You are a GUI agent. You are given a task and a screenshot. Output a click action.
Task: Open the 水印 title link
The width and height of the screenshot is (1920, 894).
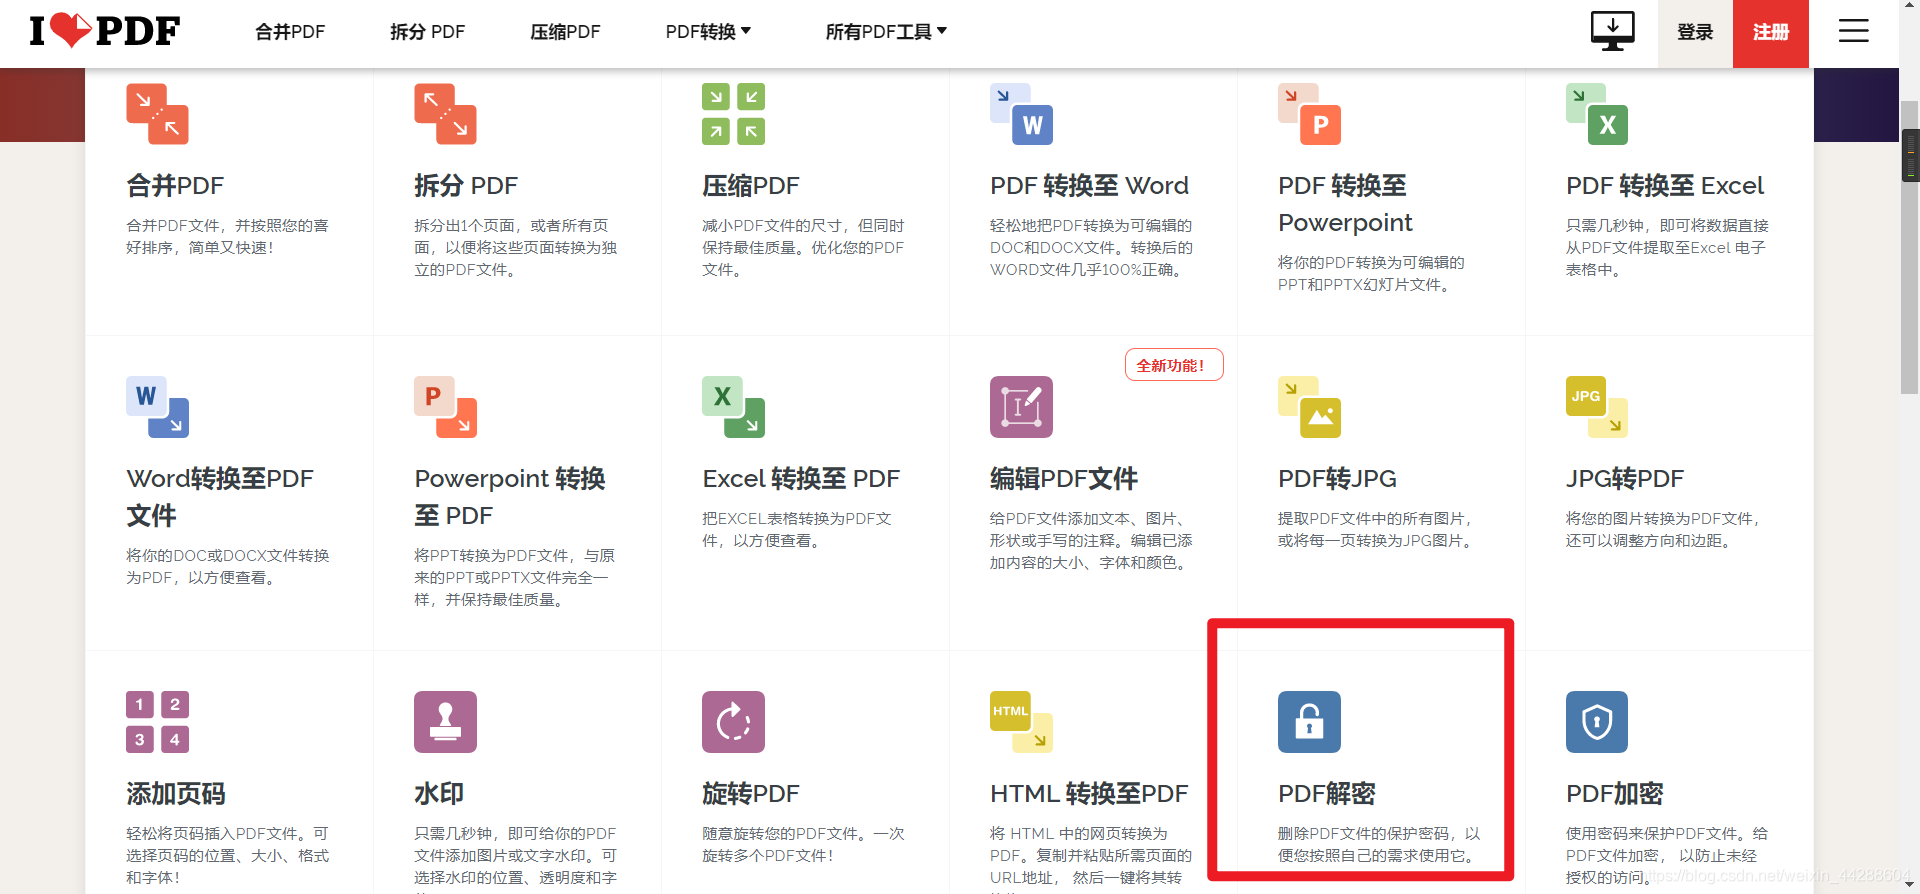pos(439,794)
